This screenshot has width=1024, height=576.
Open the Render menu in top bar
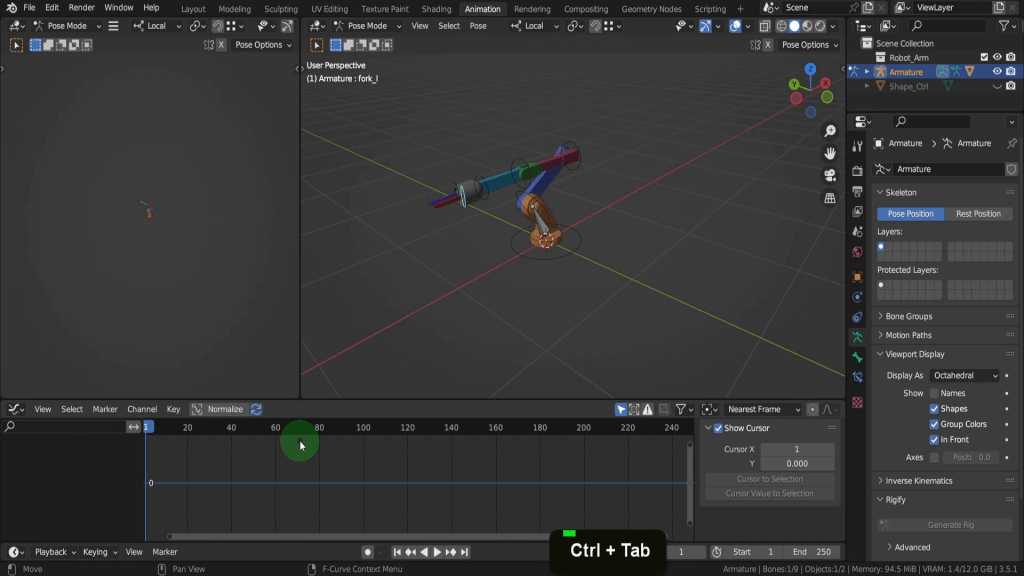(x=82, y=8)
